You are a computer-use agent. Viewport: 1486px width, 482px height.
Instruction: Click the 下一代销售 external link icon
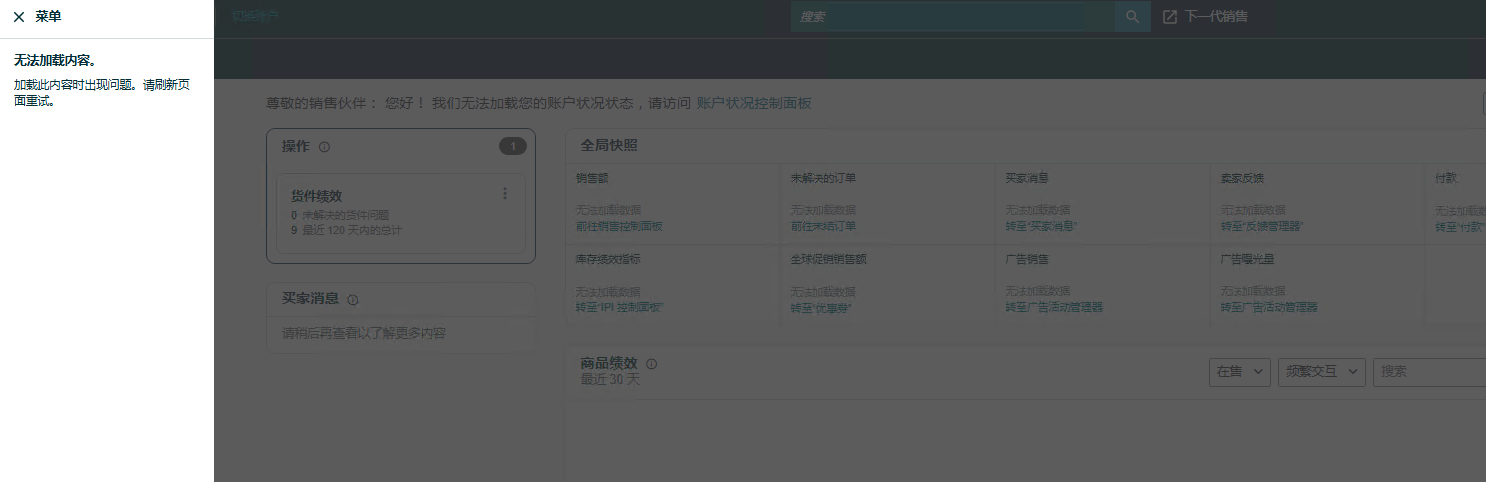[x=1170, y=17]
